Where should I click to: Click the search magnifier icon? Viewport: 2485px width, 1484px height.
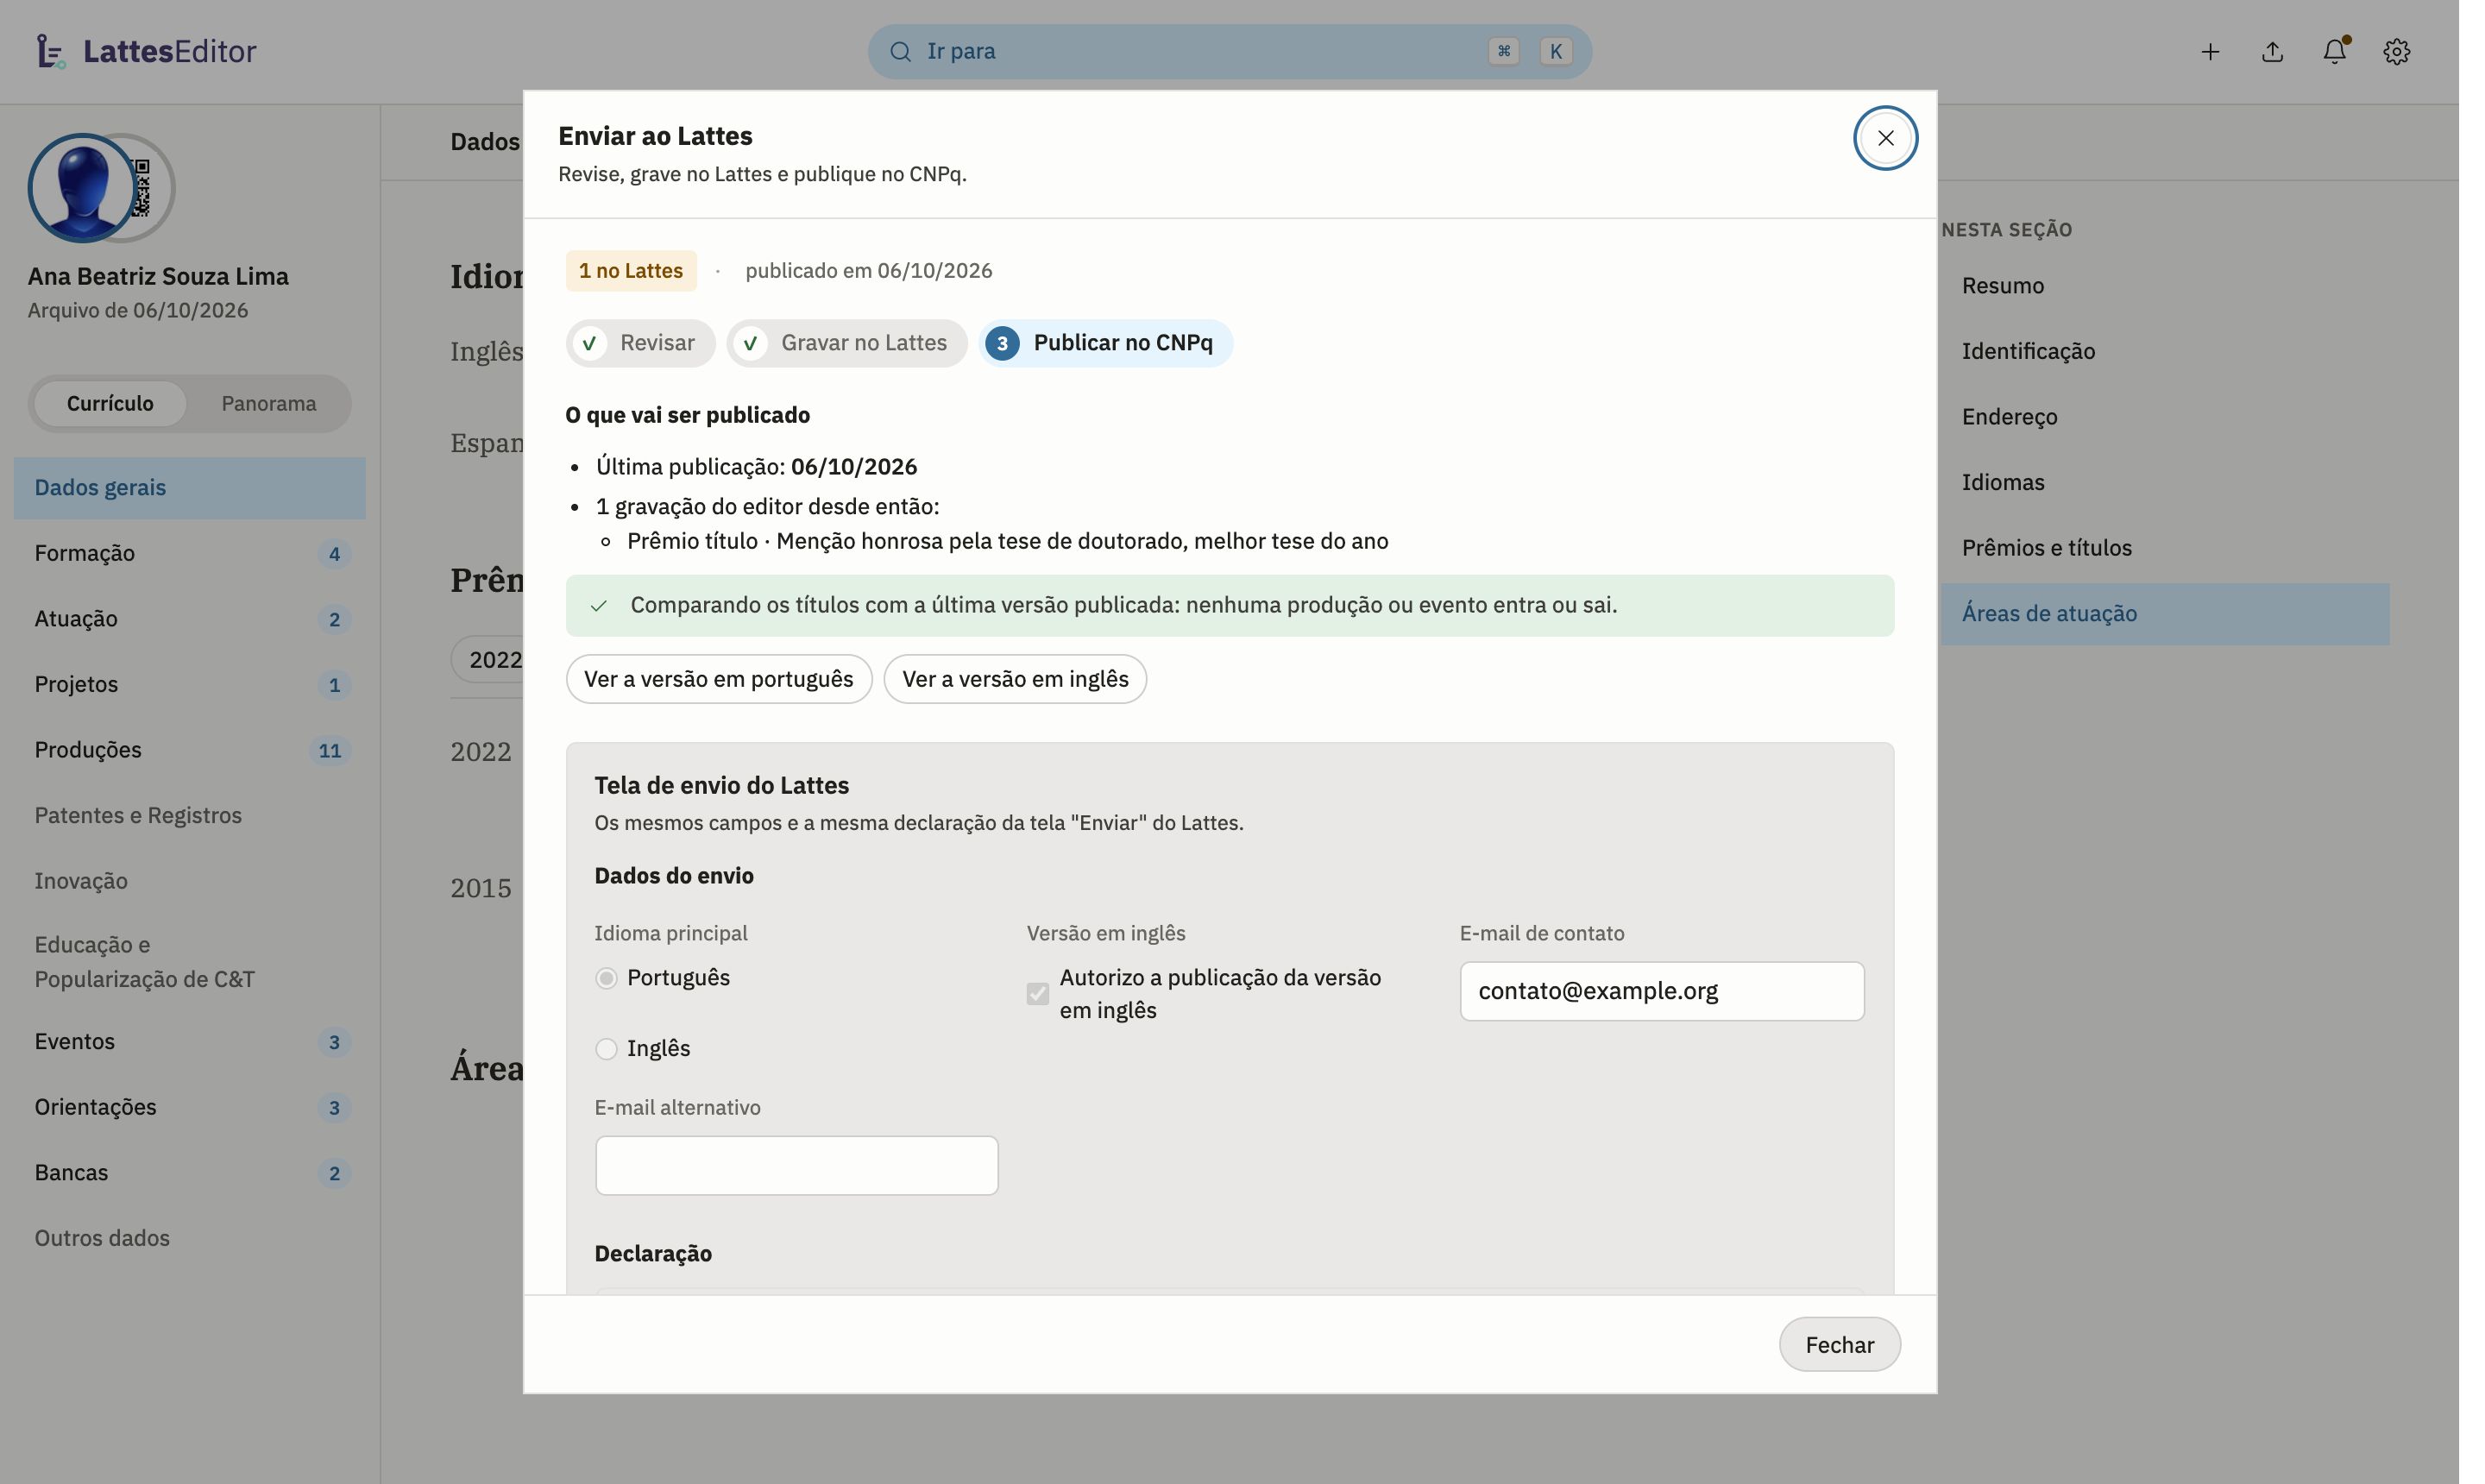(x=900, y=51)
